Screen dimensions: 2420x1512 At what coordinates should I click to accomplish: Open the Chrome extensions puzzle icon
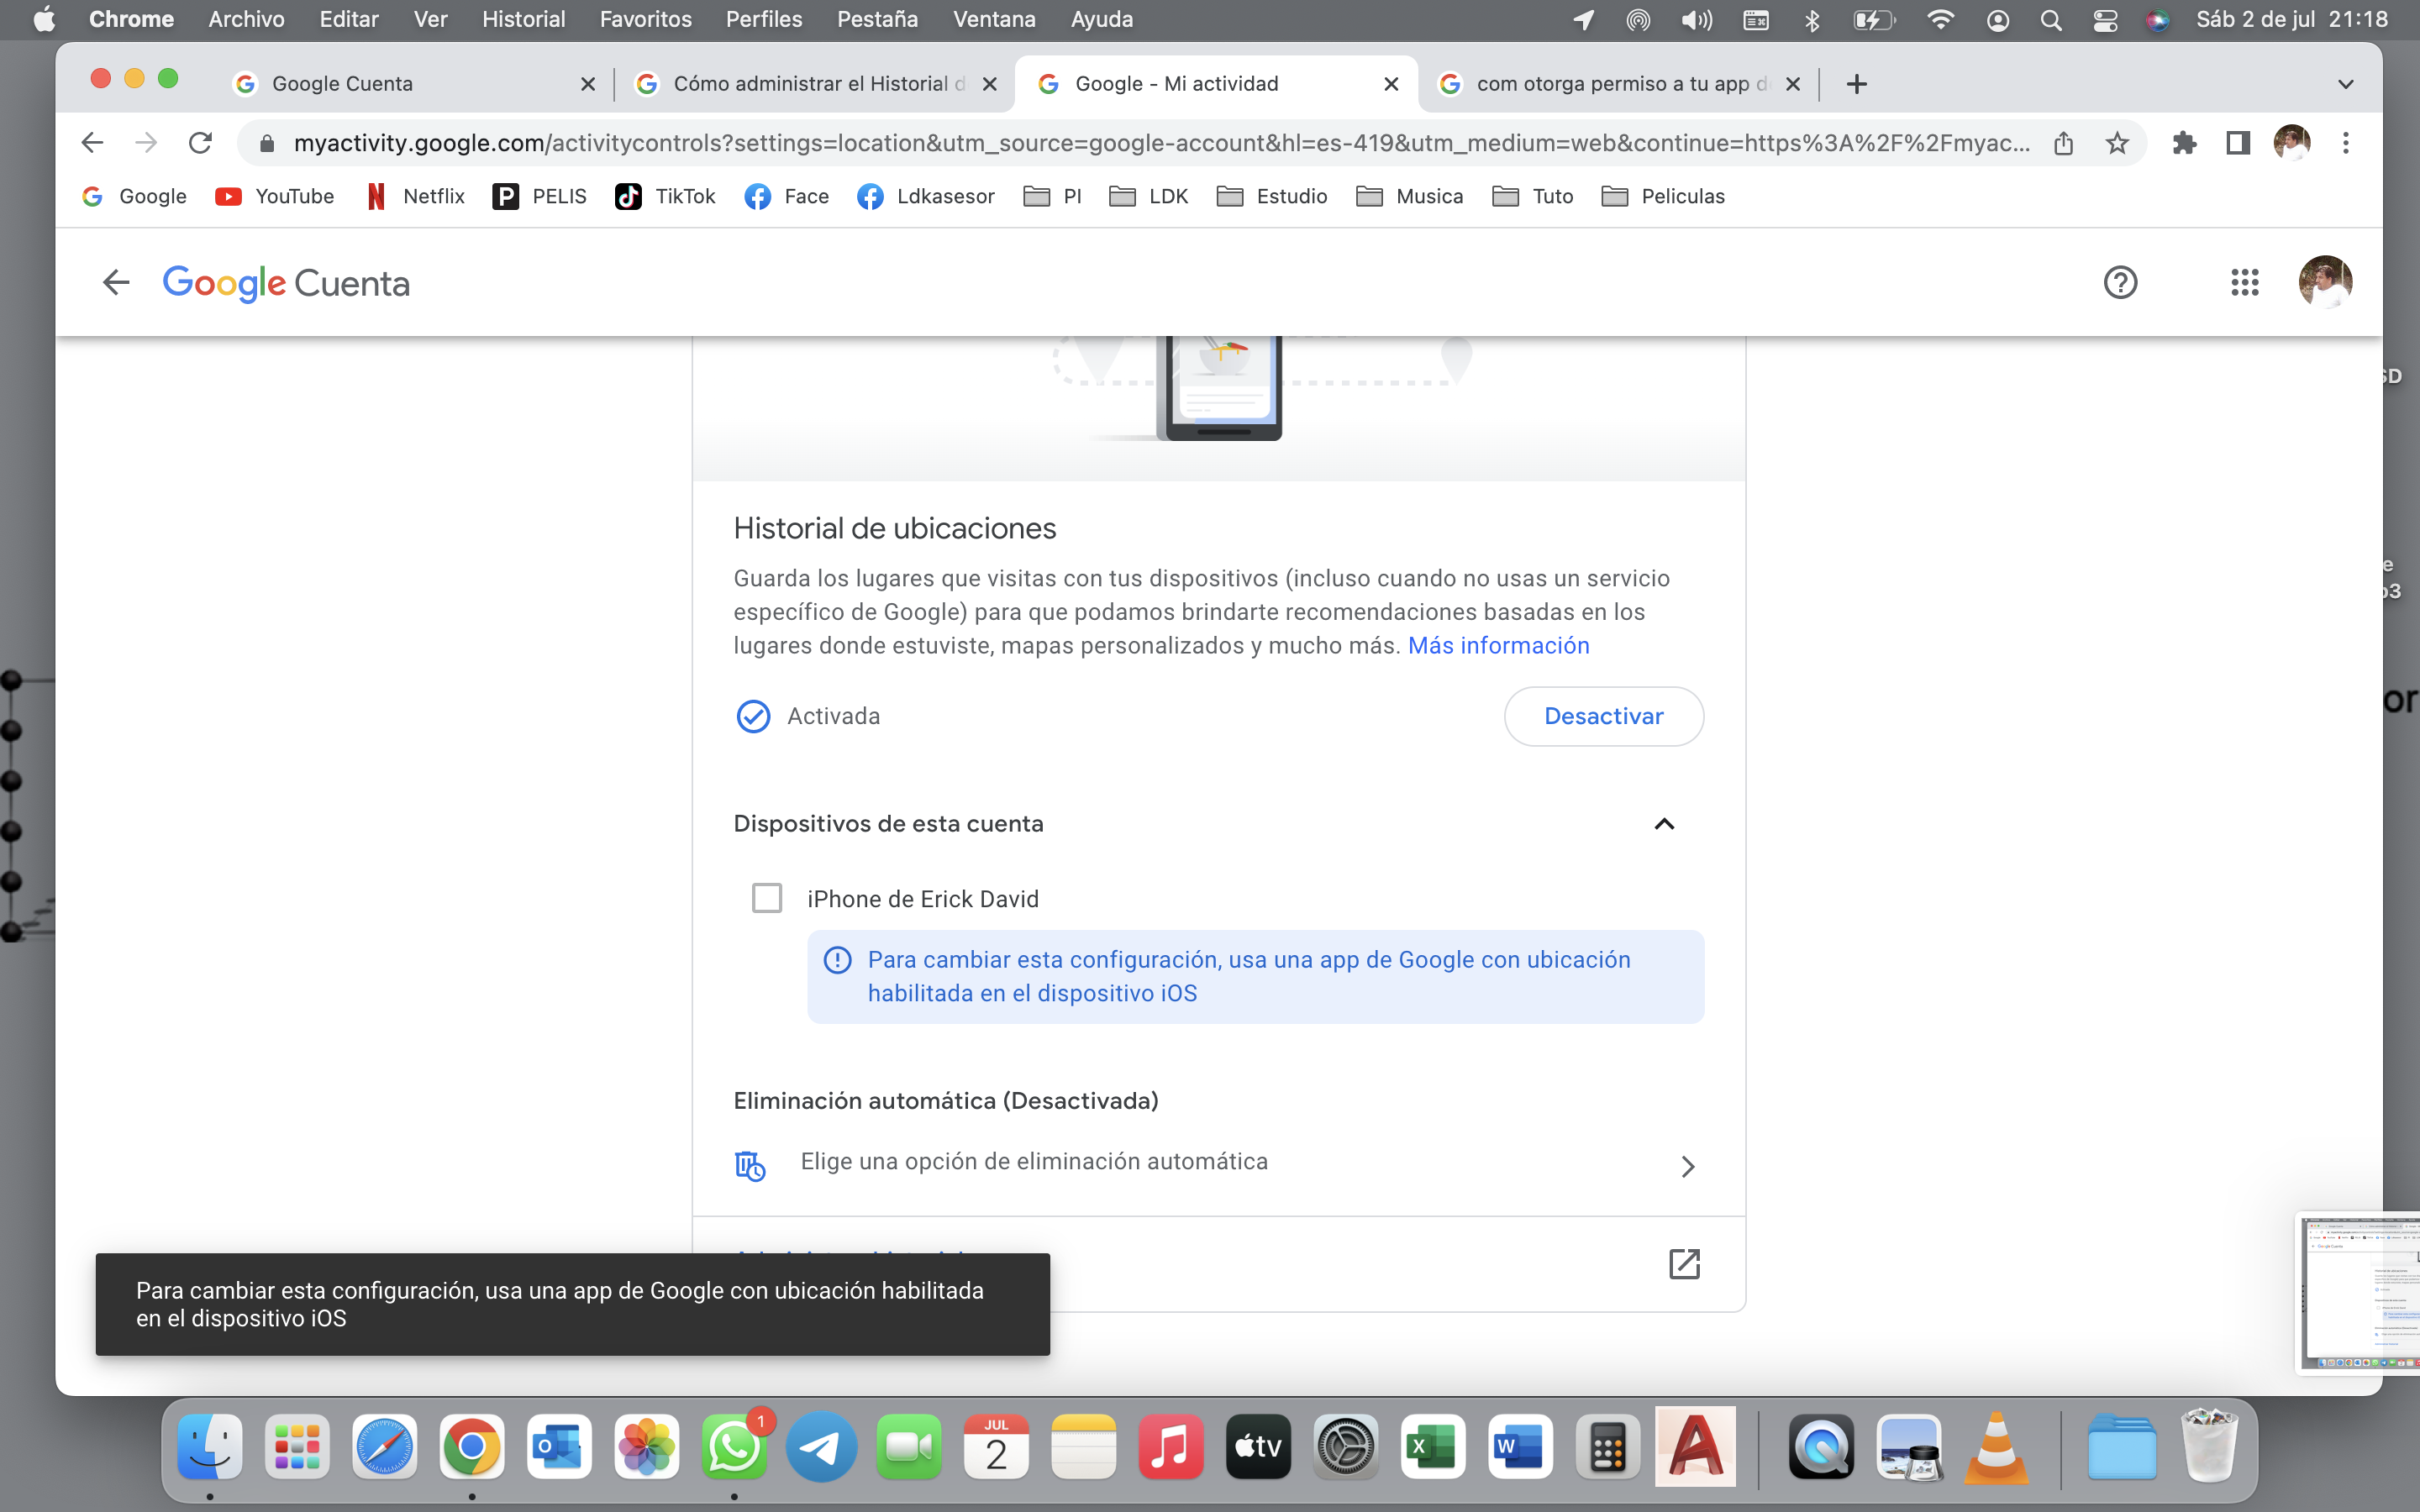point(2184,143)
